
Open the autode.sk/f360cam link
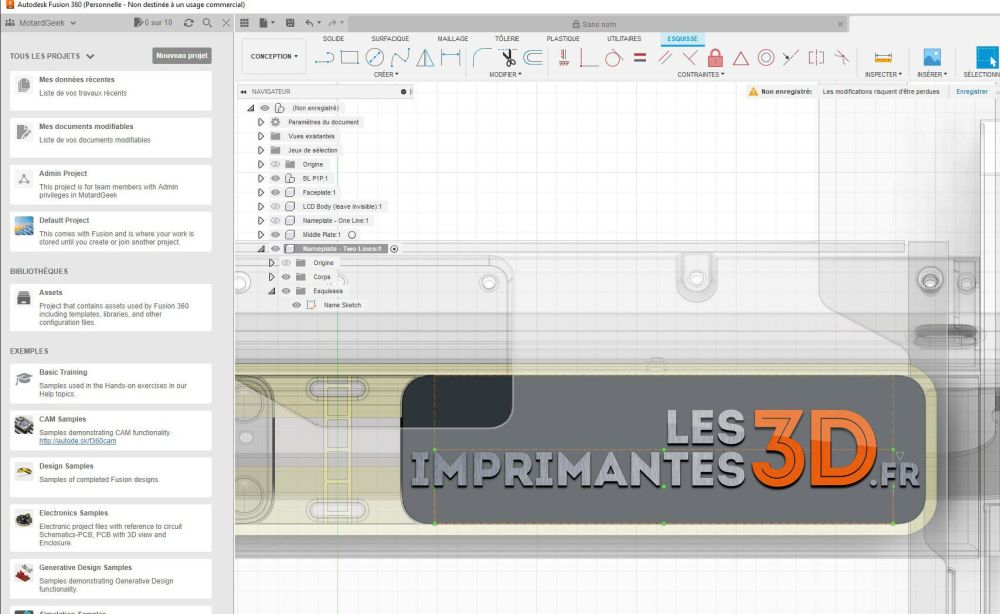click(x=78, y=441)
